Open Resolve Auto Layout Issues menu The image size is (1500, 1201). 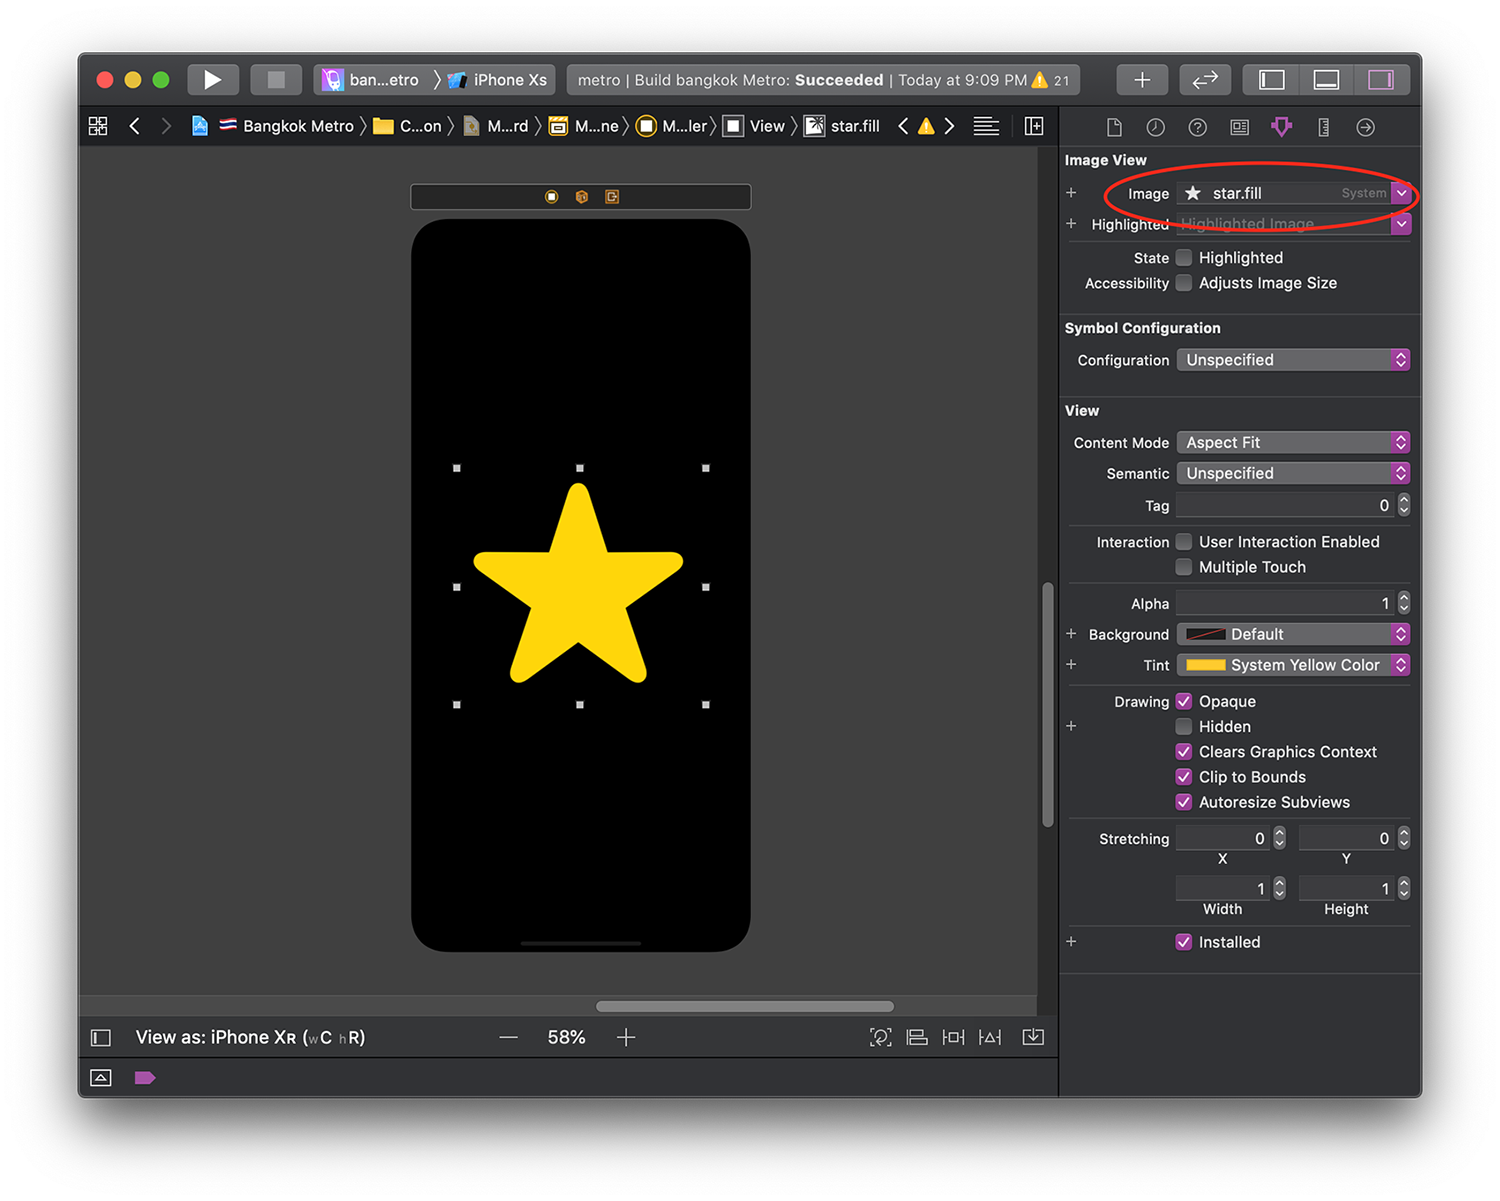click(x=990, y=1038)
